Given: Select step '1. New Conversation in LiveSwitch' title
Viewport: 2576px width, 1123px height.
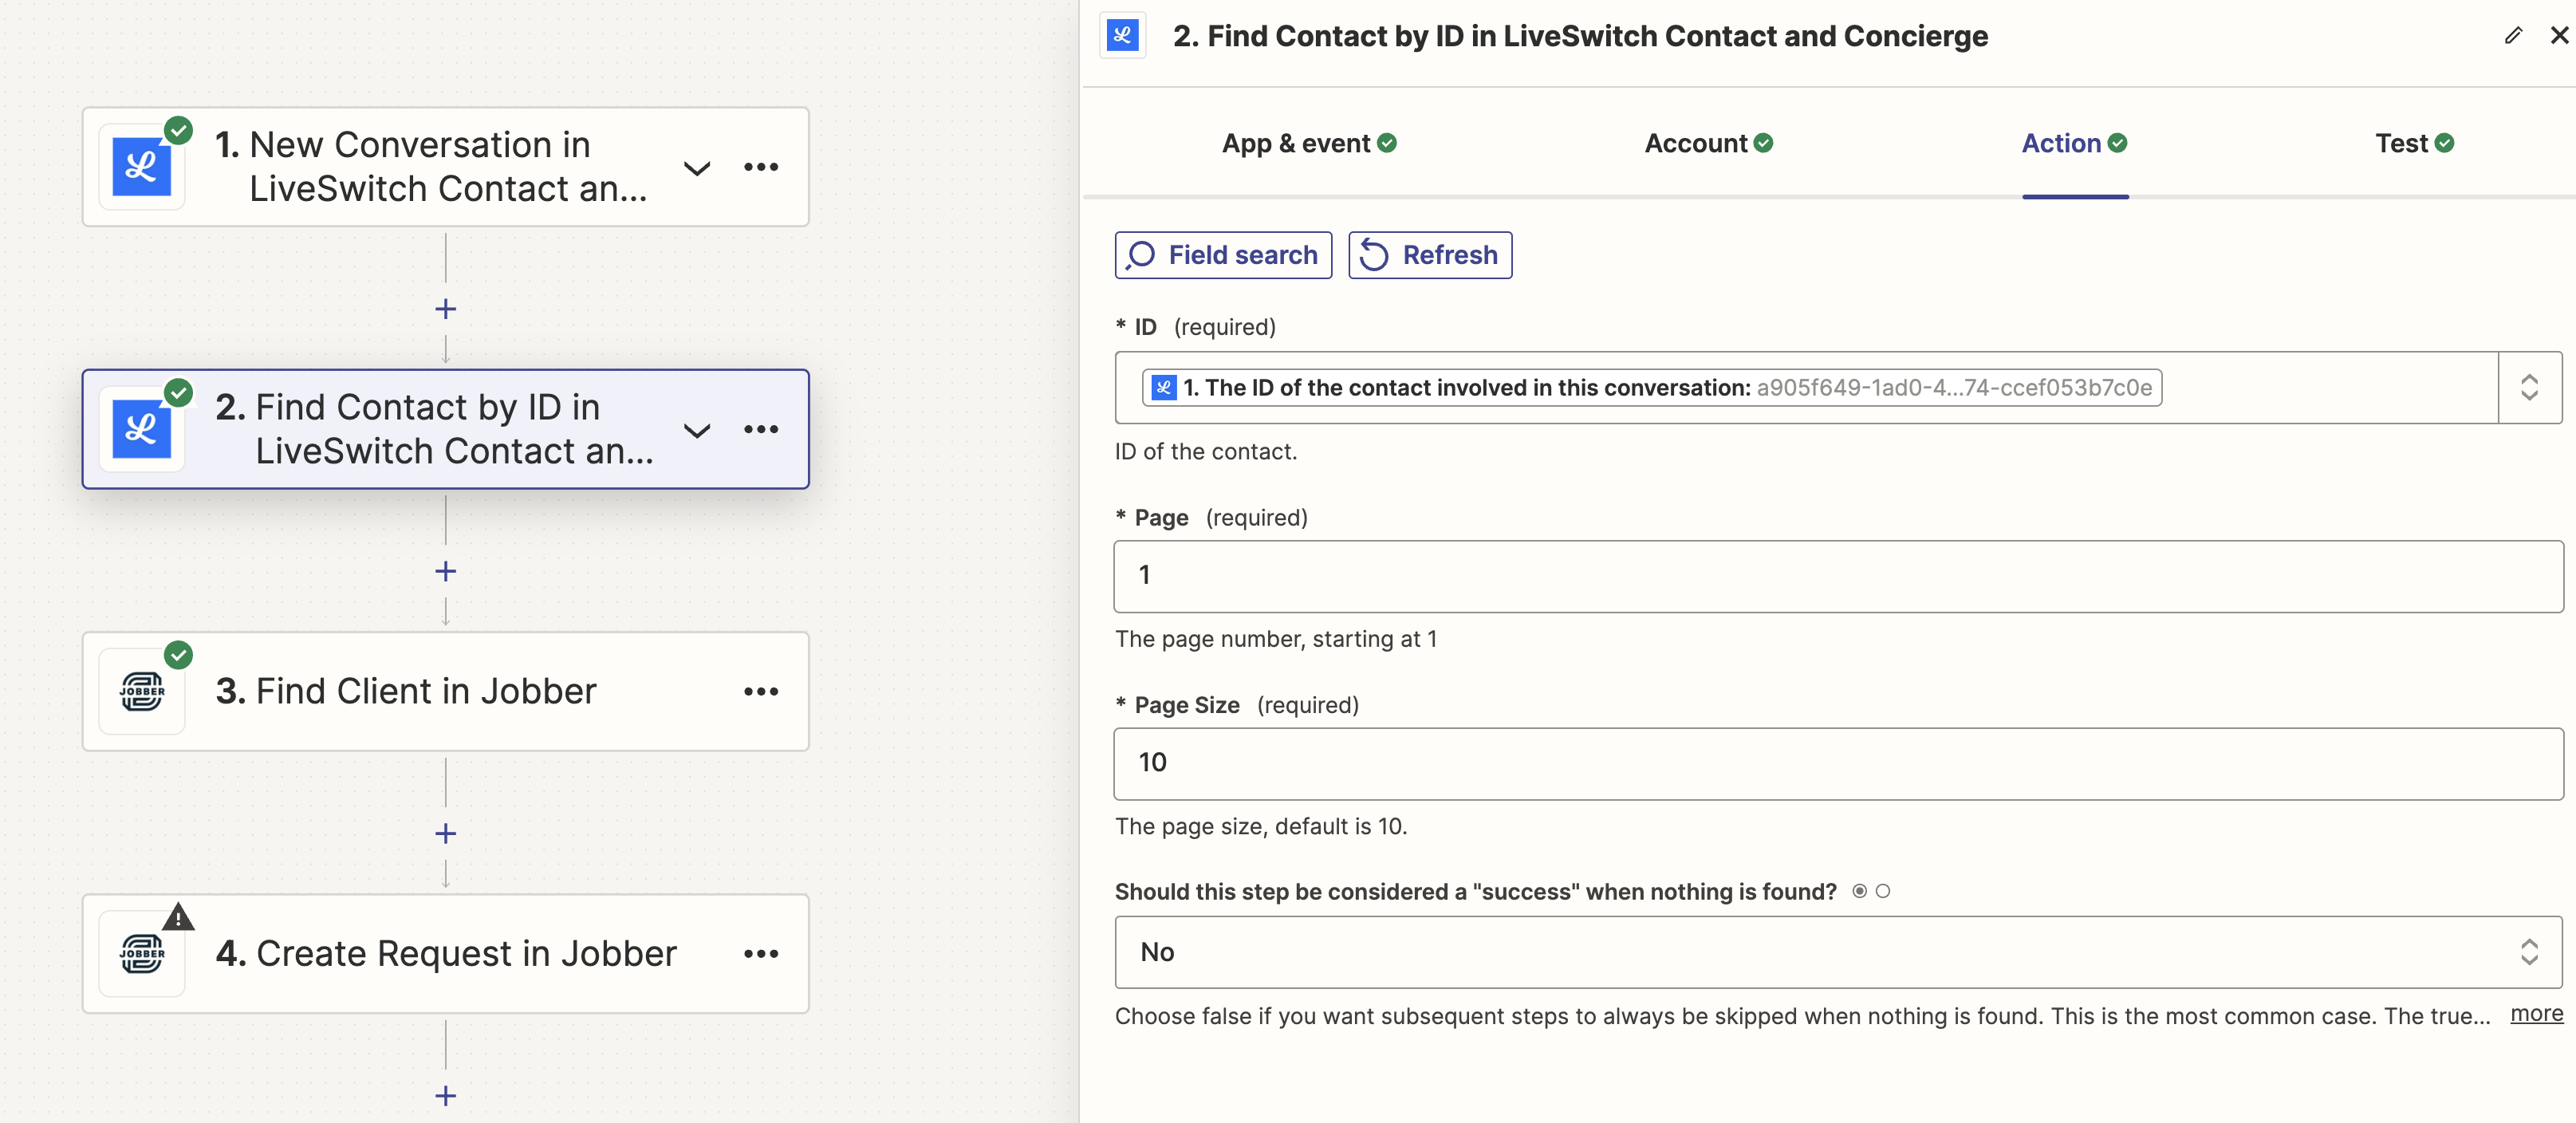Looking at the screenshot, I should (431, 166).
